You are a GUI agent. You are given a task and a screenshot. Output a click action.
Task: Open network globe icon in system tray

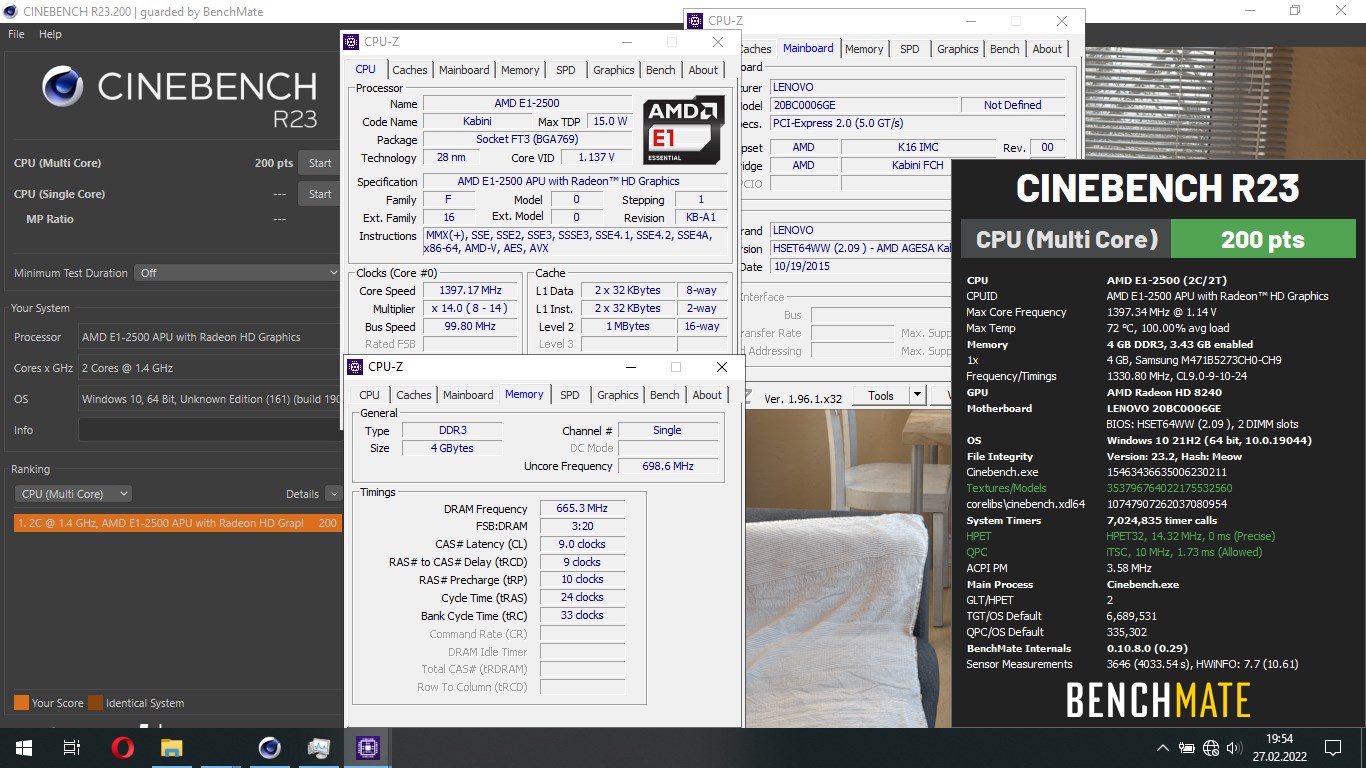1211,748
